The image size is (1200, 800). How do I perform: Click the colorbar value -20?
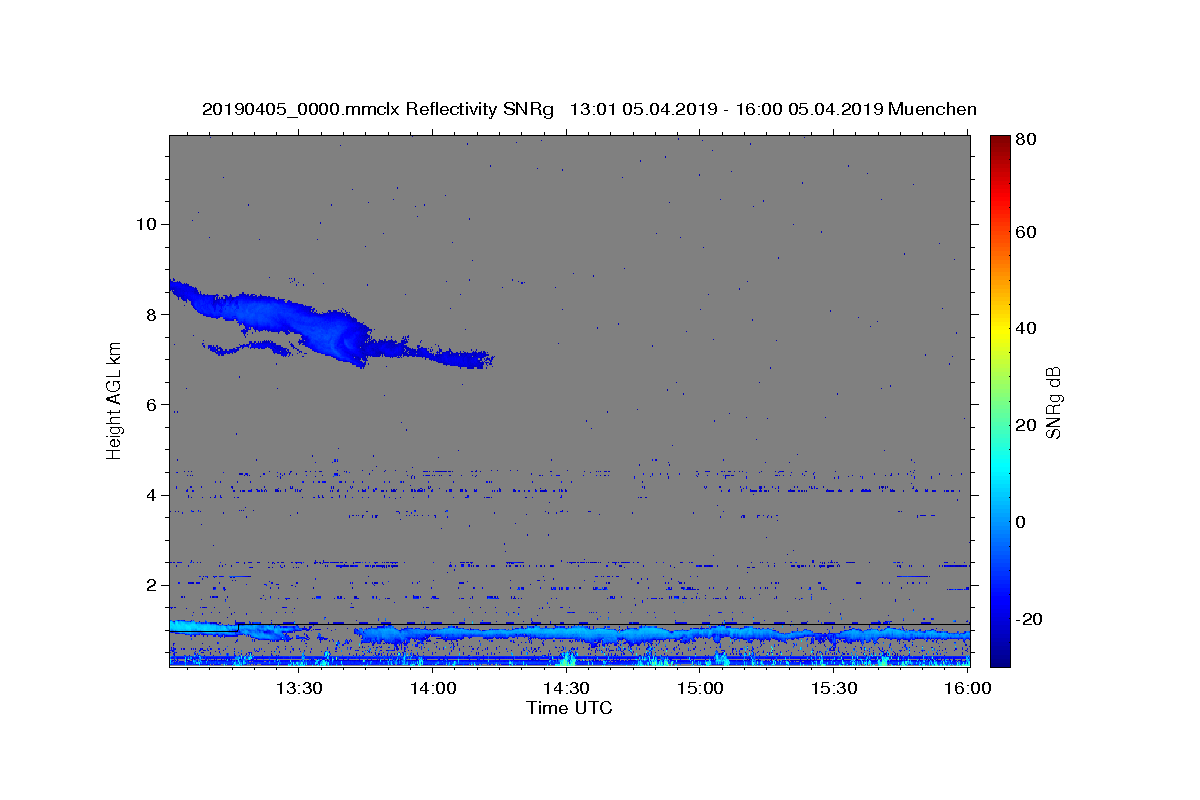1029,619
